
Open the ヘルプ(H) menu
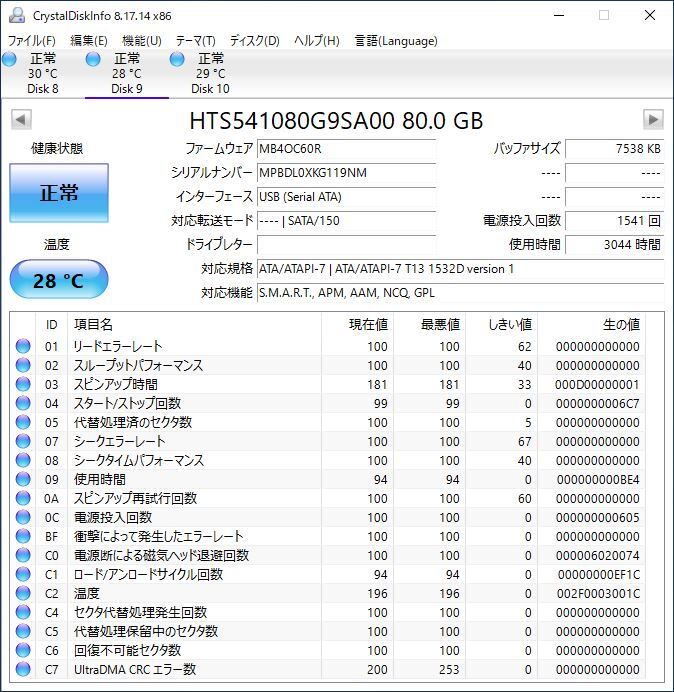[x=317, y=41]
